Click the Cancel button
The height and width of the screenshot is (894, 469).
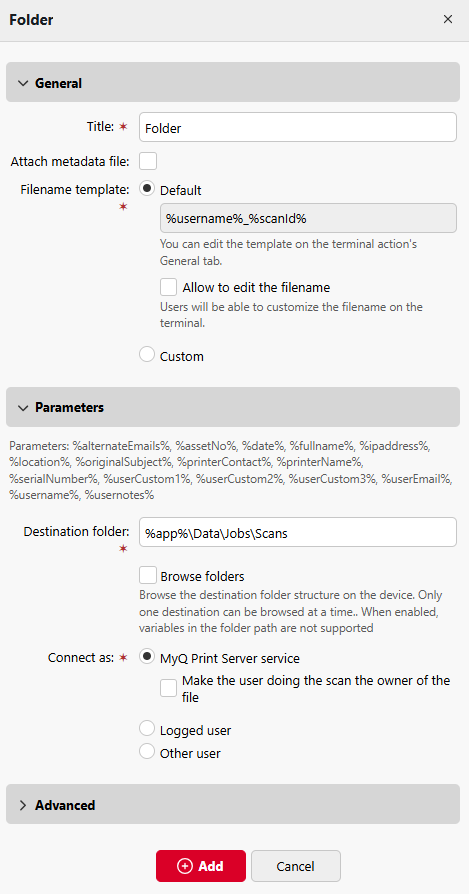point(296,866)
